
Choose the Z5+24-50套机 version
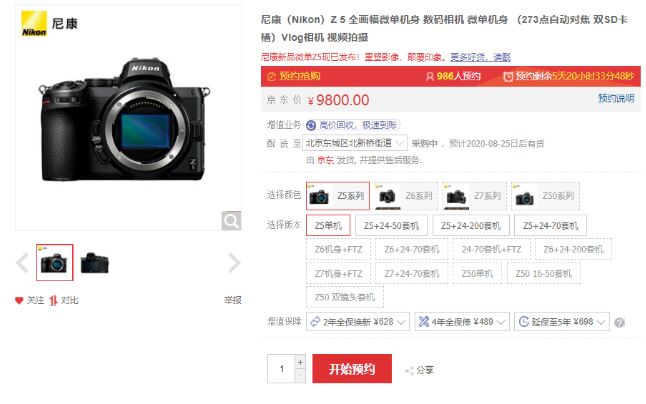tap(391, 226)
